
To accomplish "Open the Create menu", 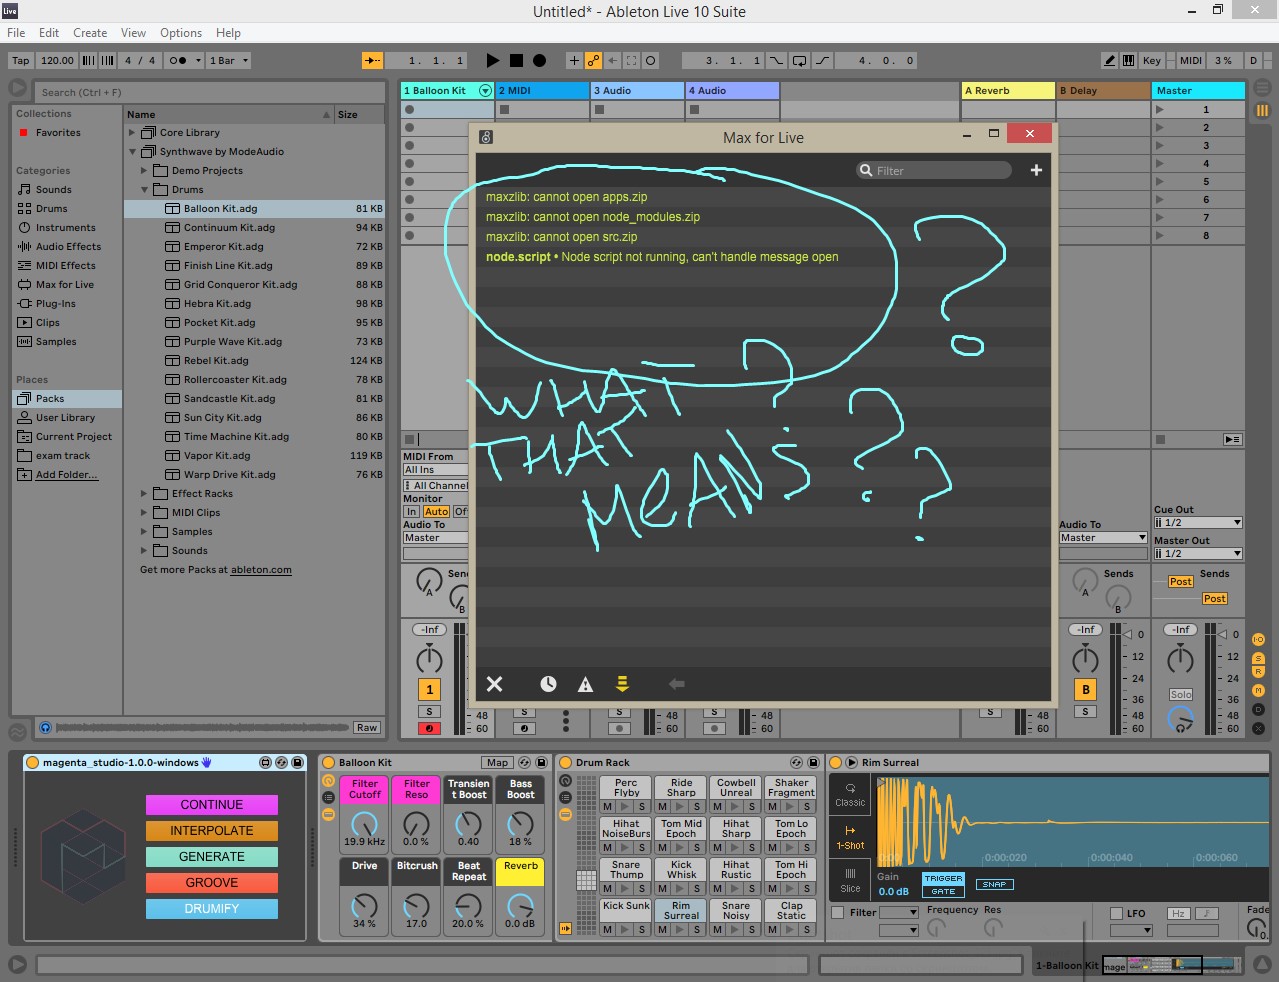I will tap(90, 33).
